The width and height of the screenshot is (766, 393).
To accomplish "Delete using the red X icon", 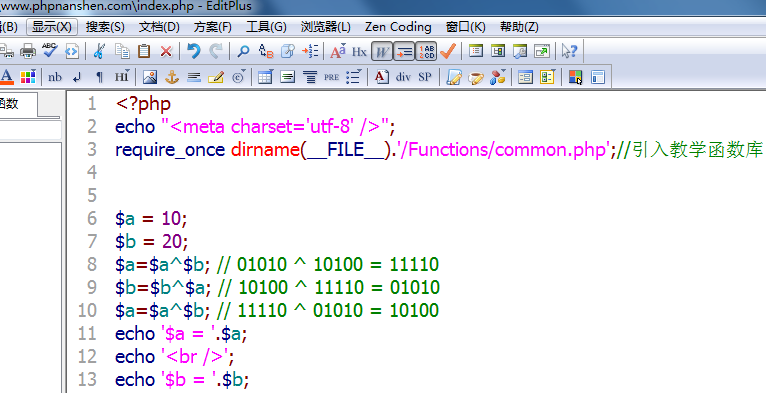I will pyautogui.click(x=166, y=51).
